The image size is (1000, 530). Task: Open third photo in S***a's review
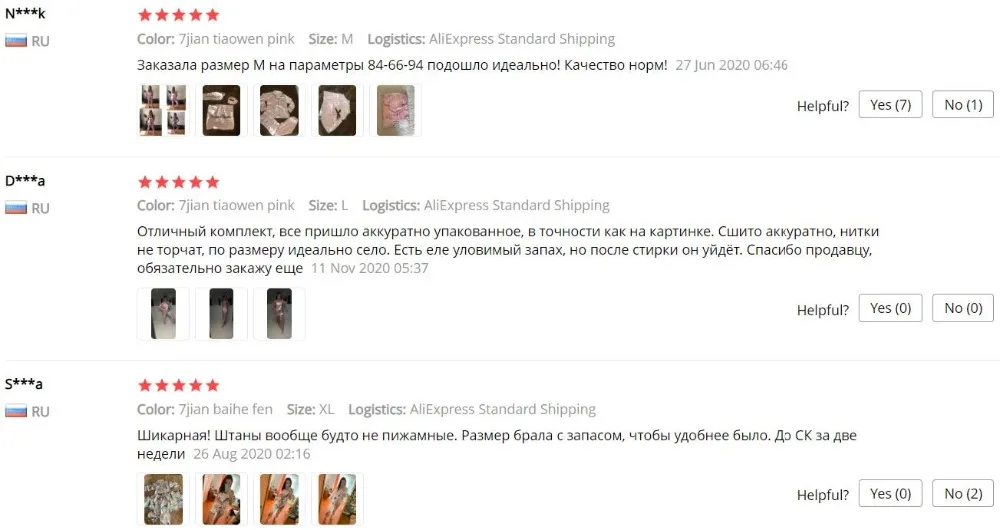[x=279, y=499]
